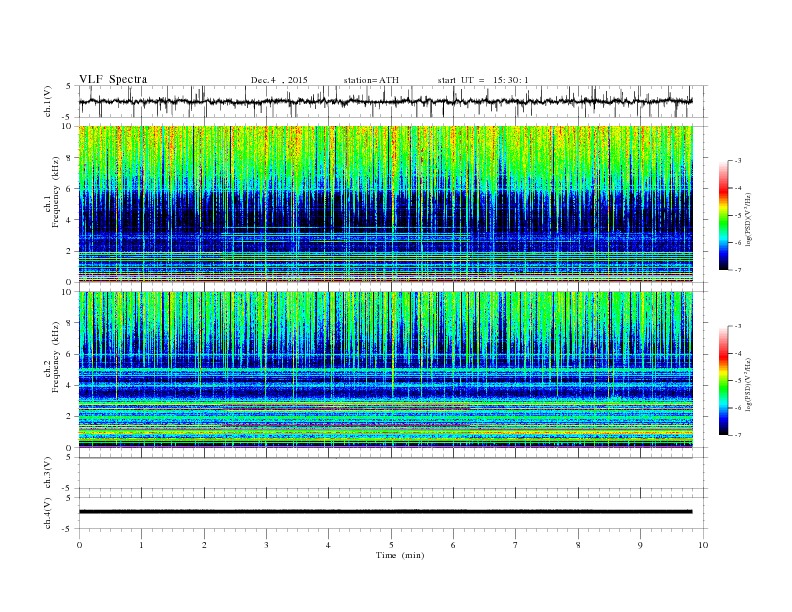The image size is (792, 612).
Task: Click the time axis tick label "3"
Action: [266, 545]
